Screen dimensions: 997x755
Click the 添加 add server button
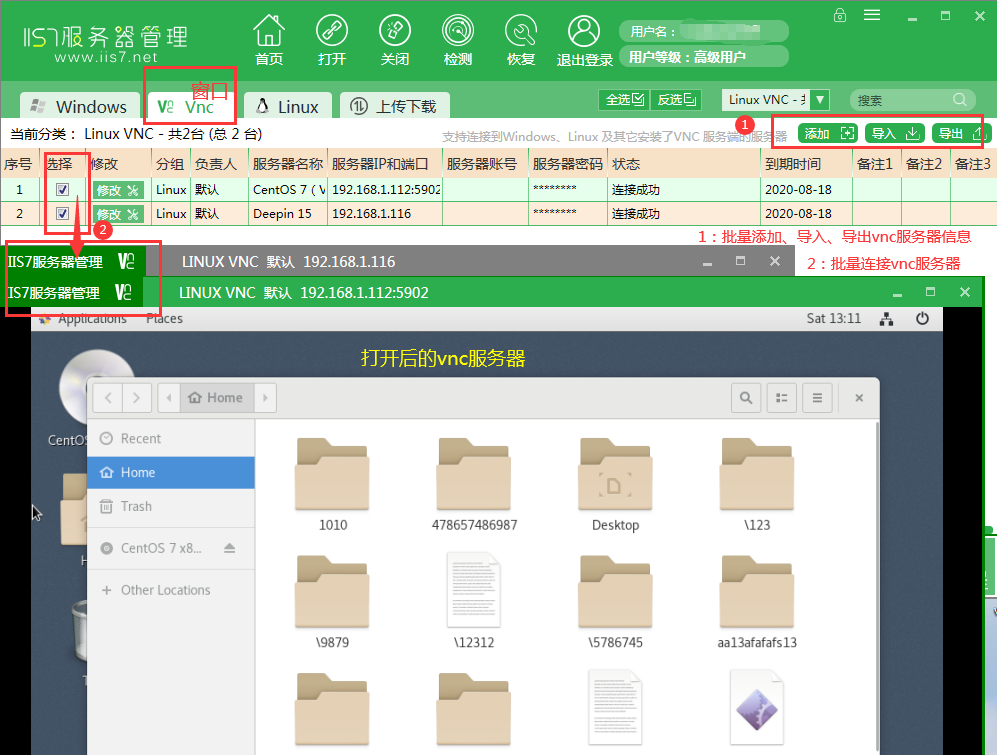(x=828, y=134)
